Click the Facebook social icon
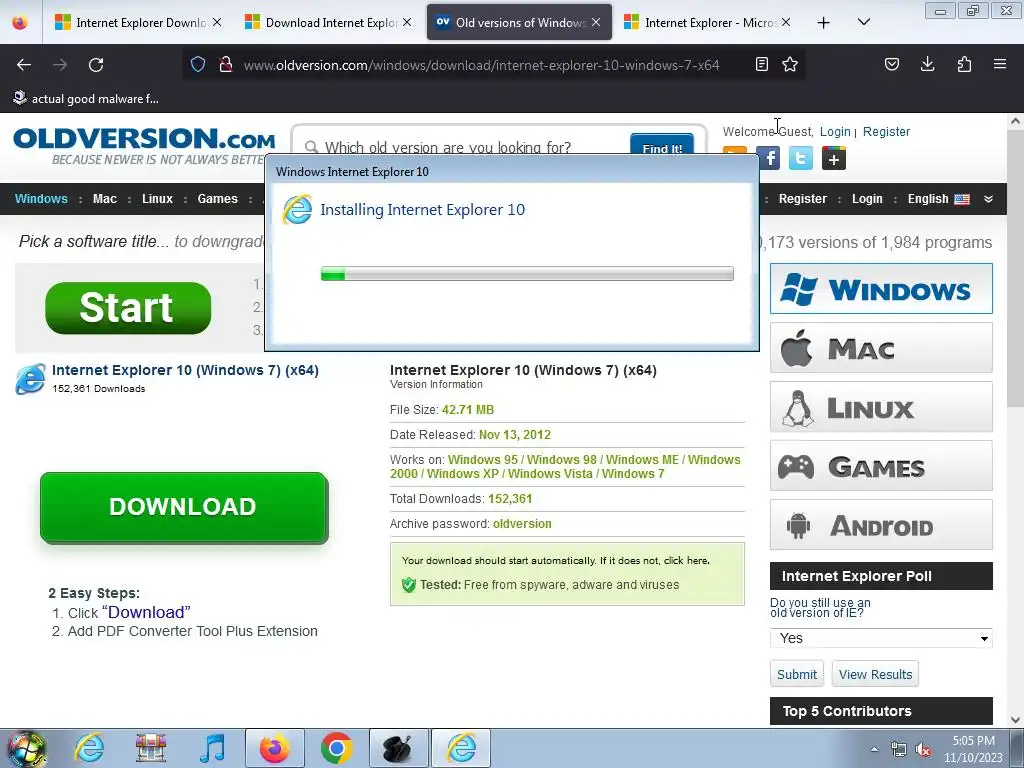Screen dimensions: 1024x768 click(x=769, y=158)
